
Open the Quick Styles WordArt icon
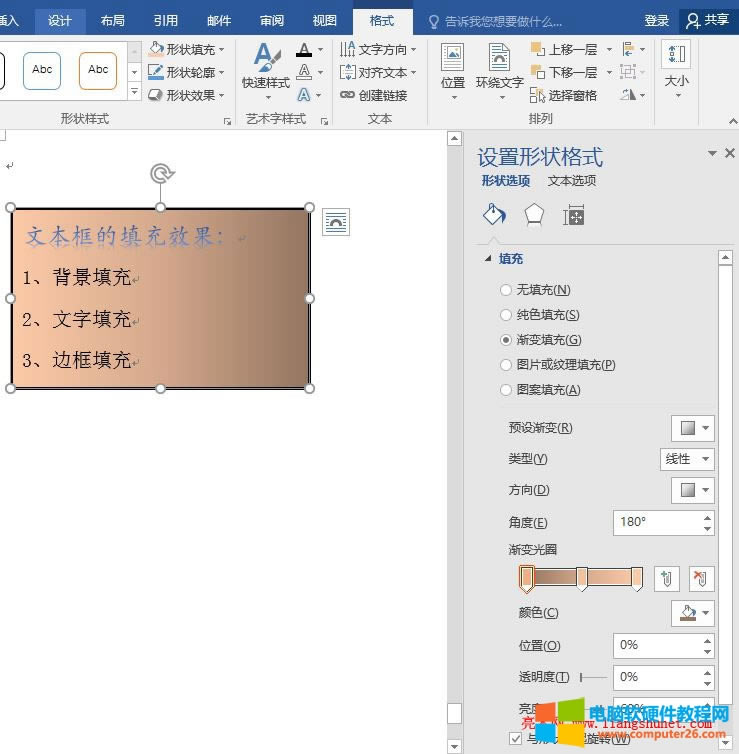[266, 70]
